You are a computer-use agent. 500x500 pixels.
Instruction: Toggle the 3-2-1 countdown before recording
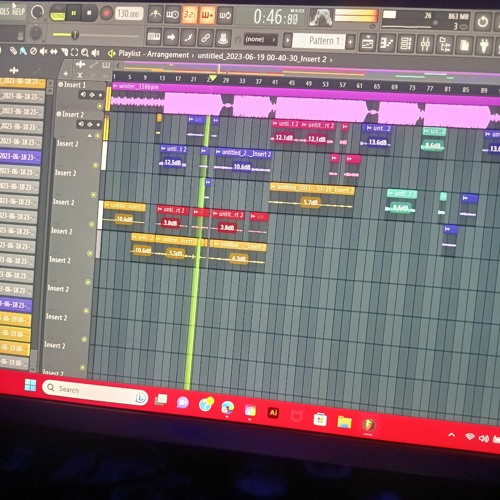coord(189,15)
